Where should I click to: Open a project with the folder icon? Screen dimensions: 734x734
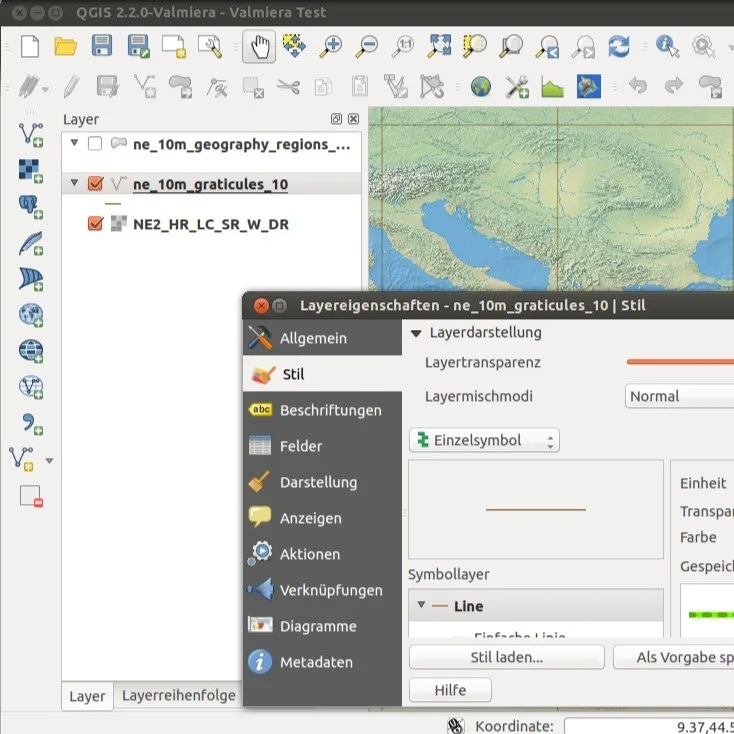(66, 46)
